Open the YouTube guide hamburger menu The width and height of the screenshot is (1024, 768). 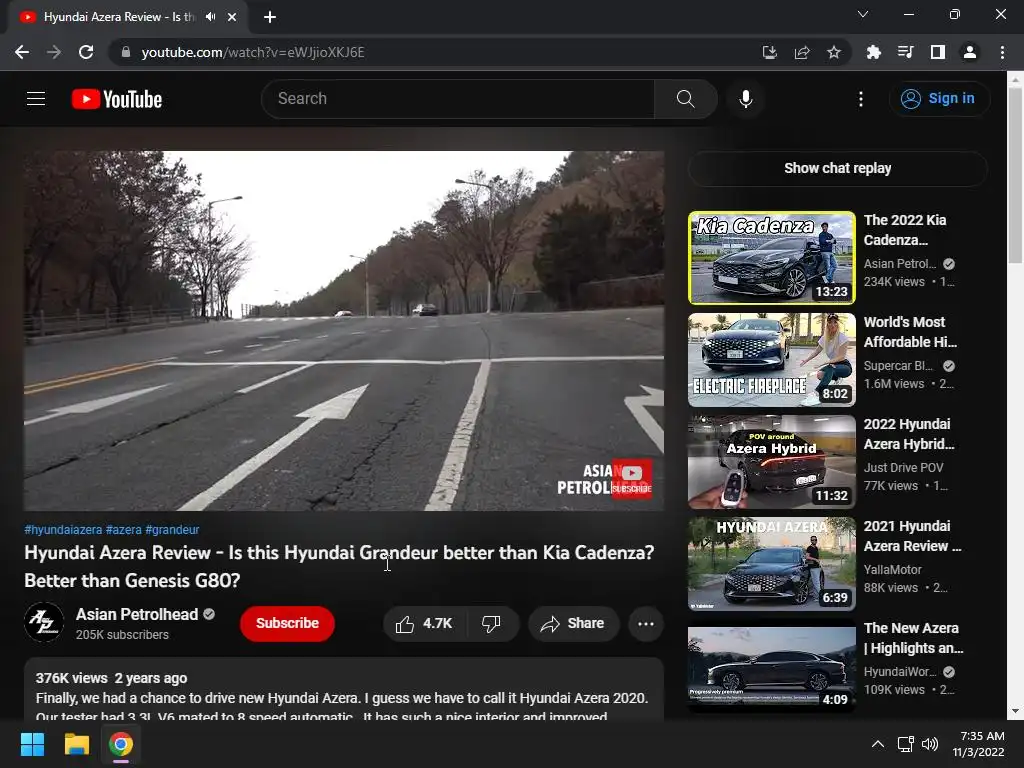coord(36,99)
